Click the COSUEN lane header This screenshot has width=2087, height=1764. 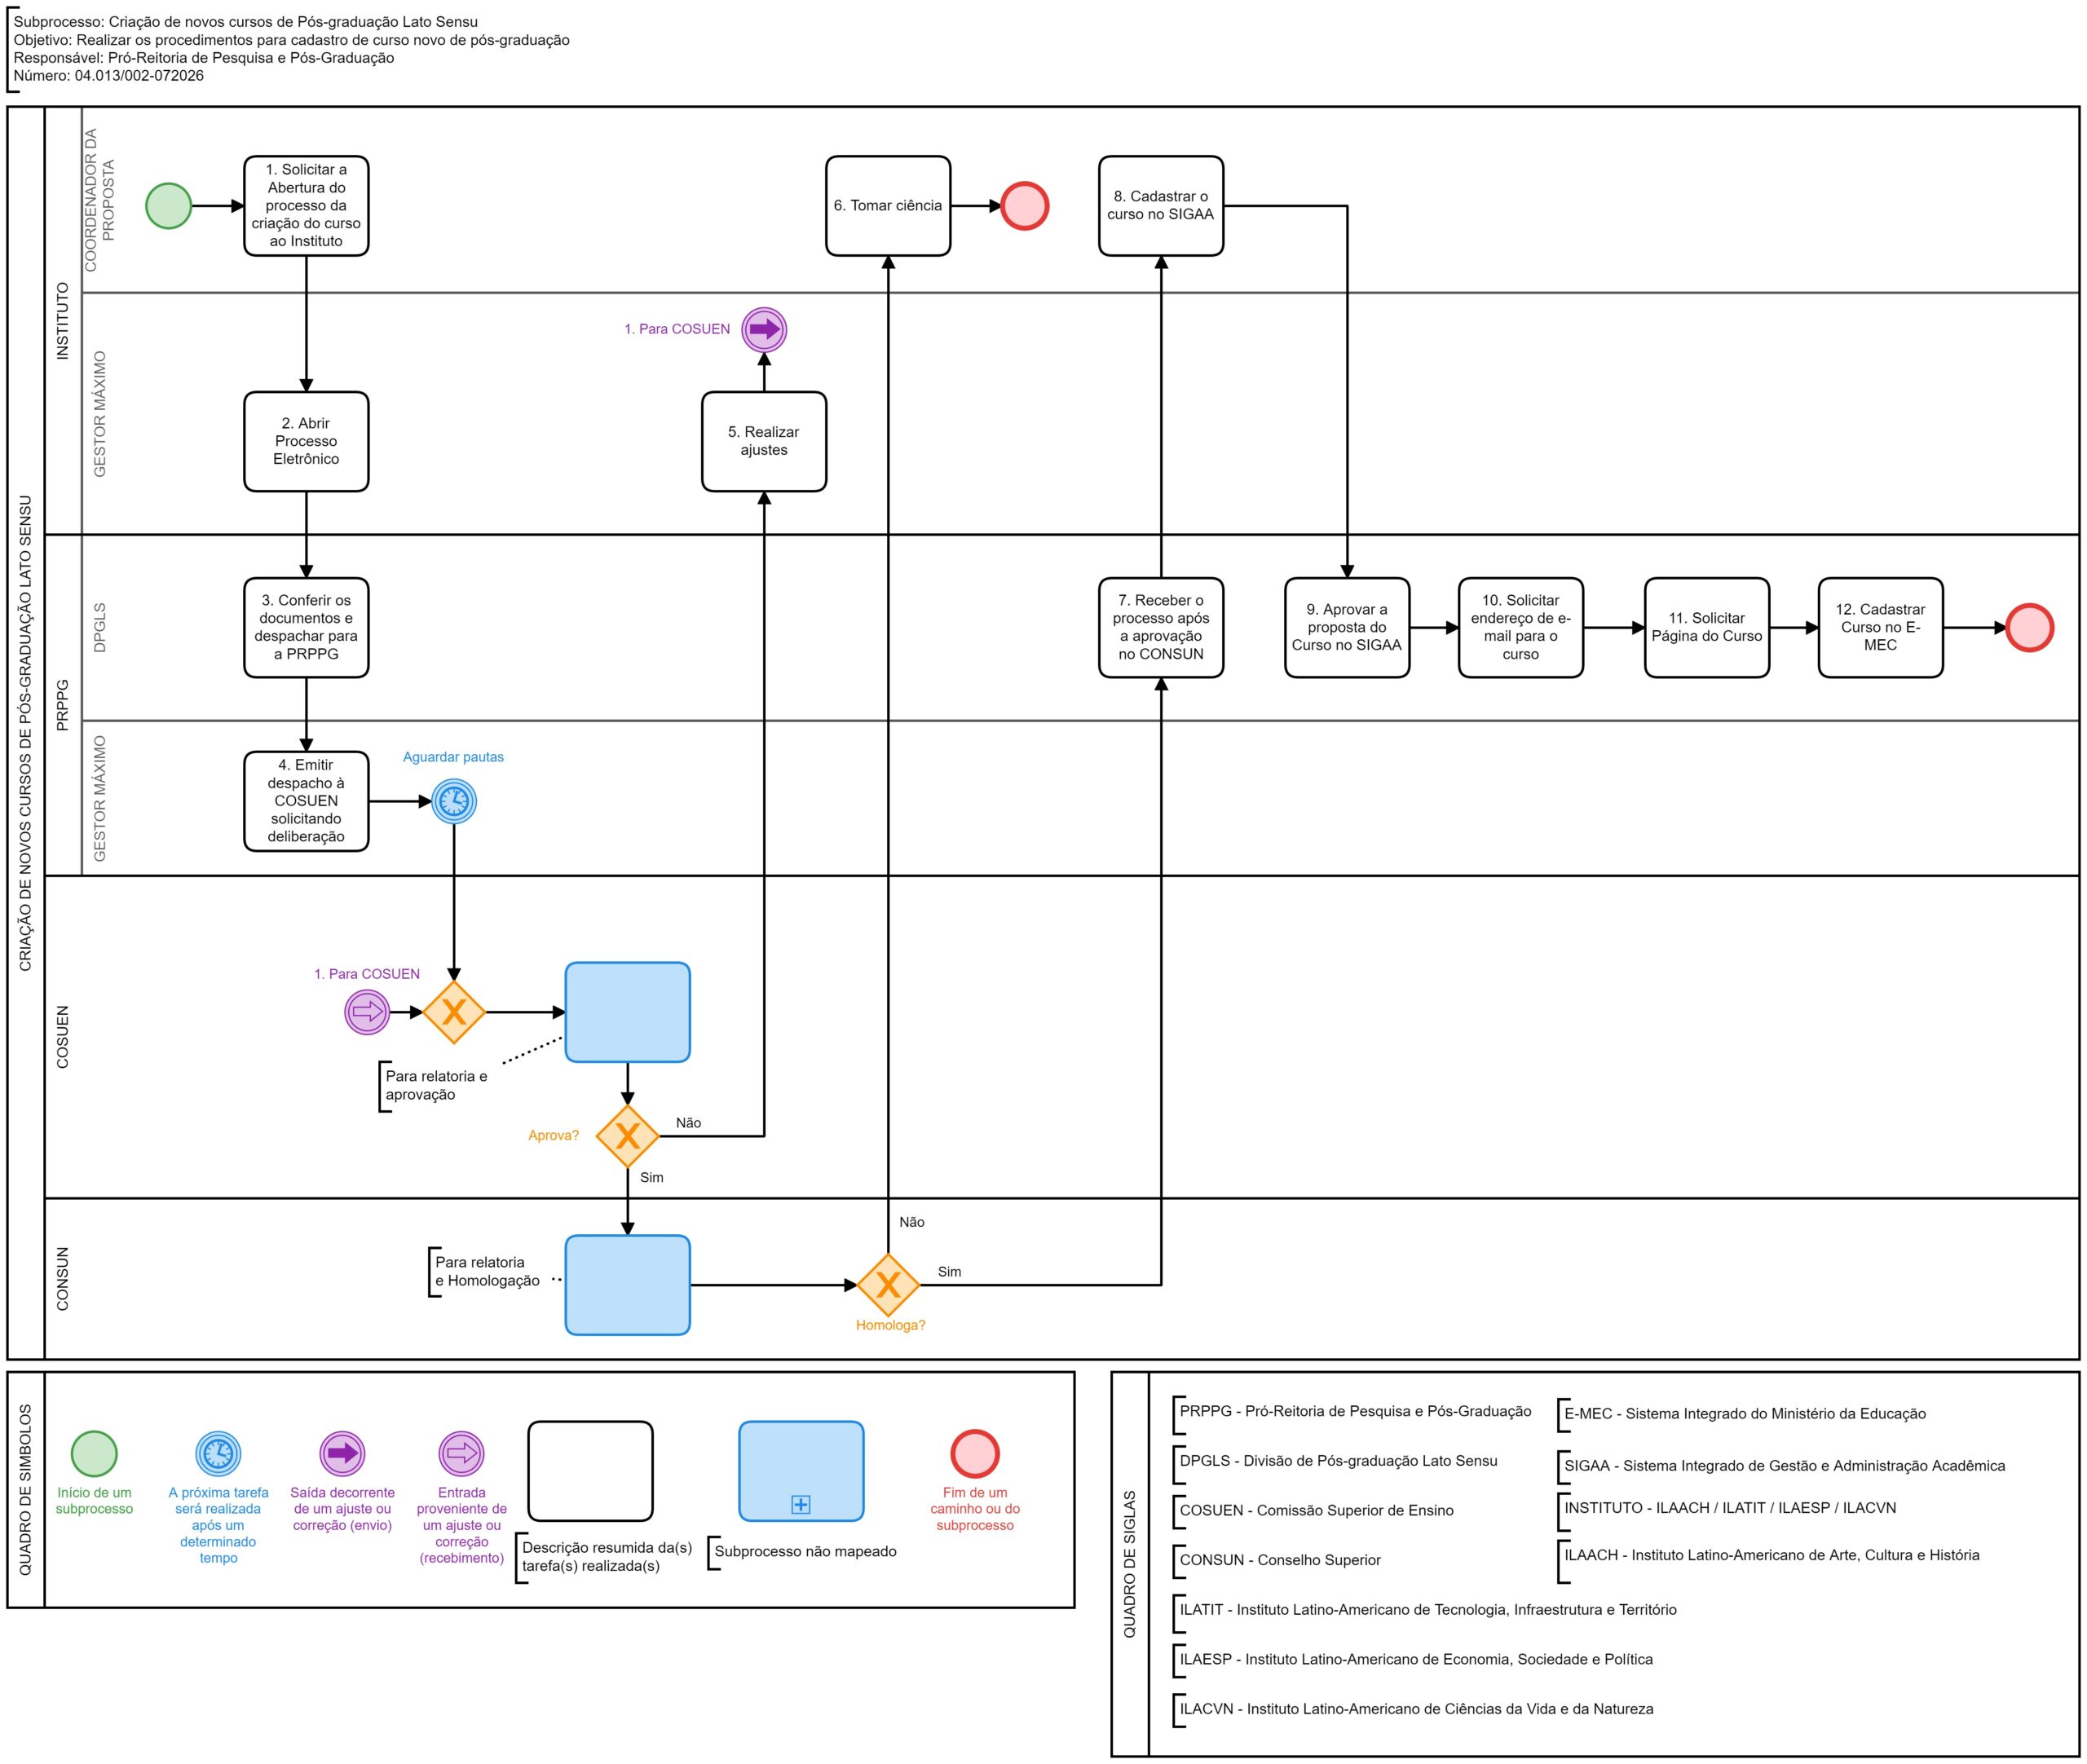[63, 1037]
